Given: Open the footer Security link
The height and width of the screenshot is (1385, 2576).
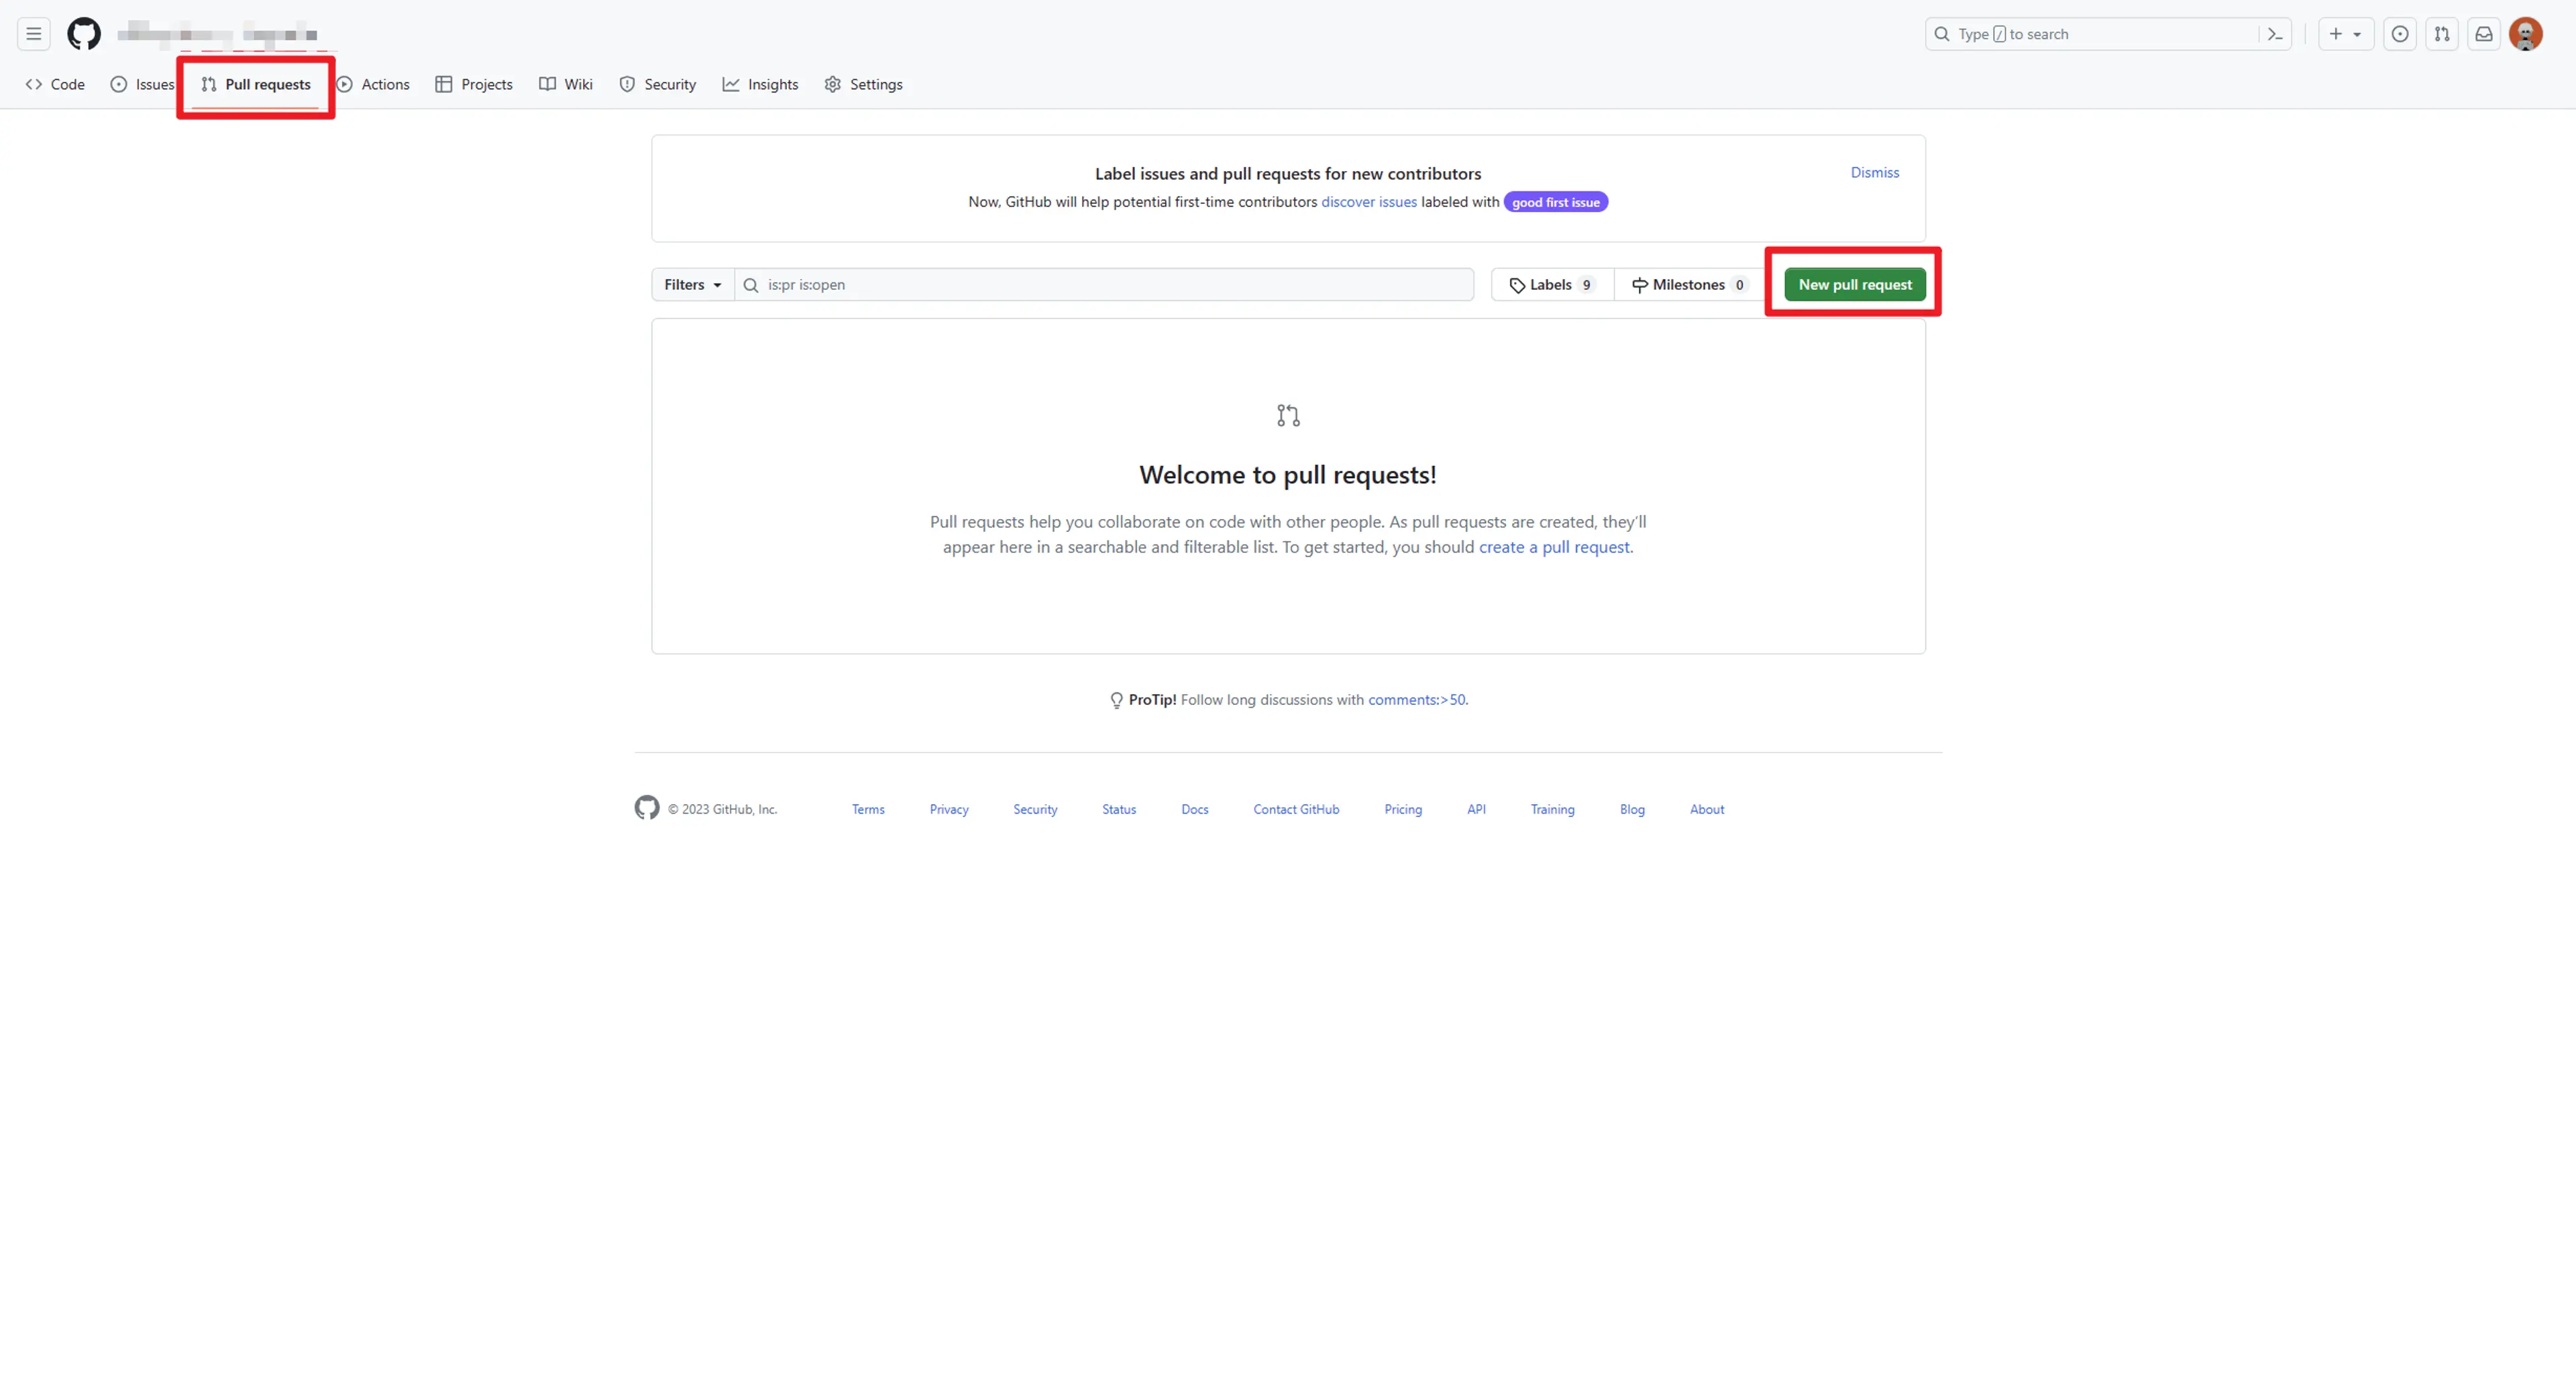Looking at the screenshot, I should click(x=1035, y=809).
